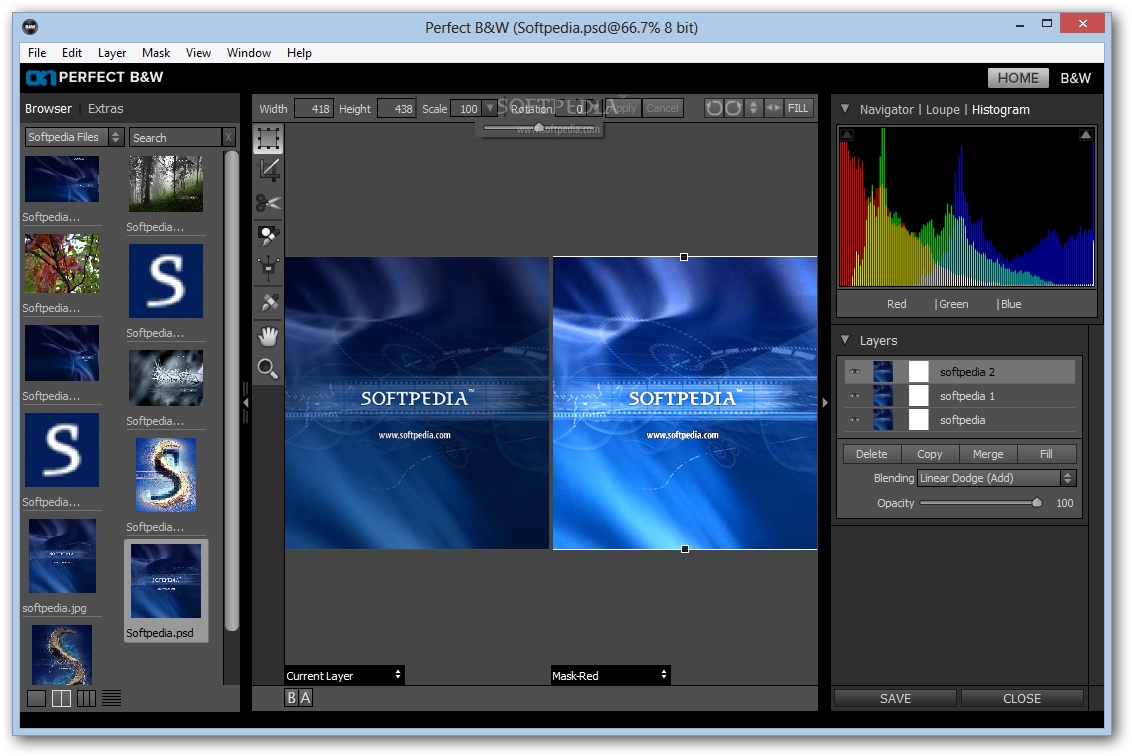Viewport: 1132px width, 756px height.
Task: Open the Softpedia Files folder dropdown
Action: click(74, 137)
